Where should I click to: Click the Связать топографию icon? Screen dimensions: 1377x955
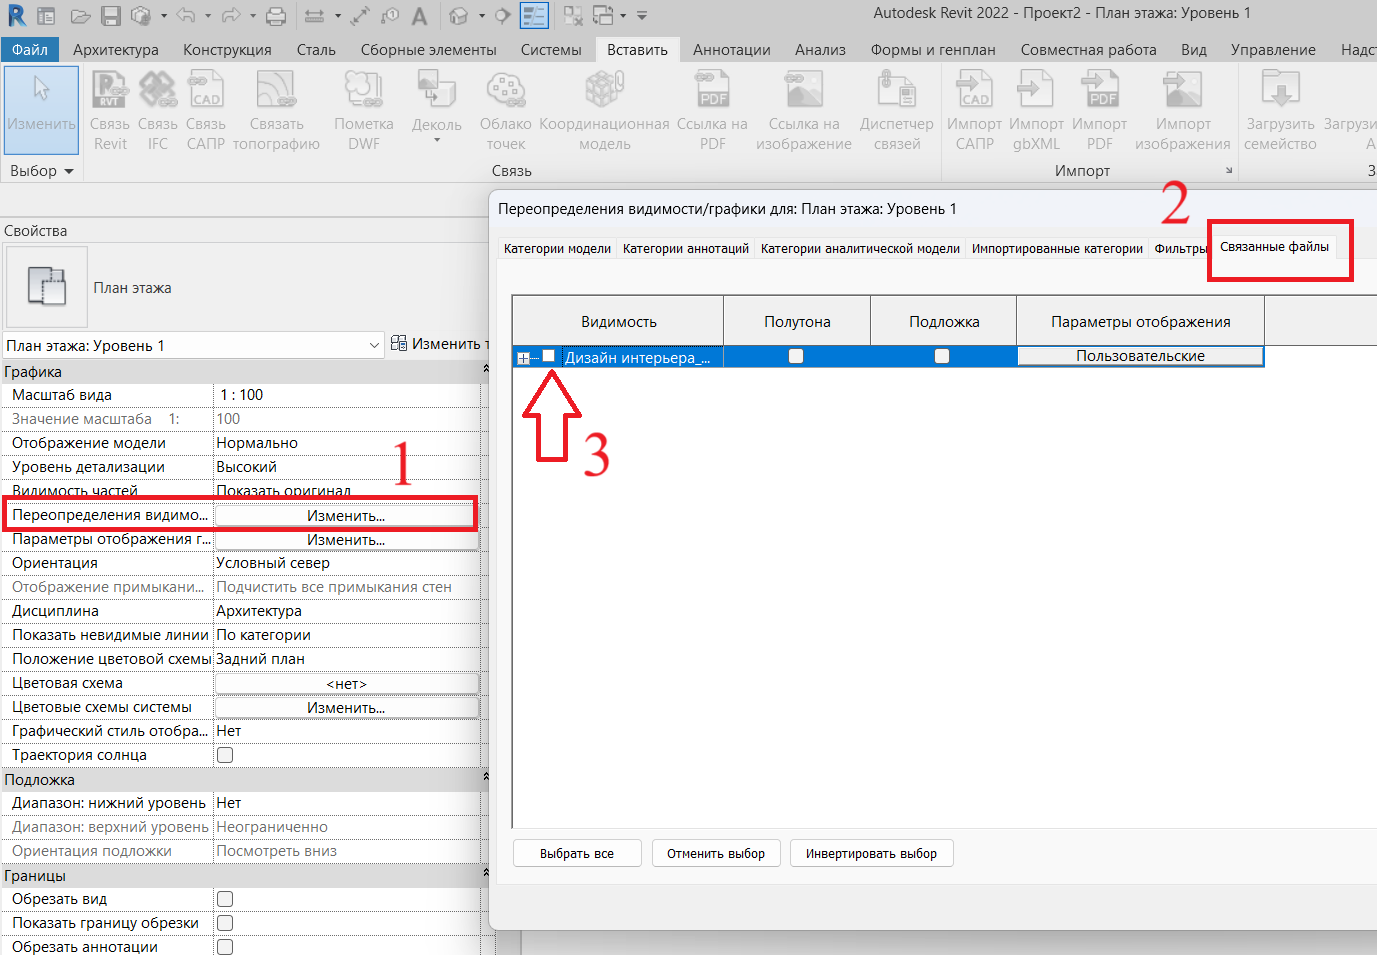[x=276, y=90]
